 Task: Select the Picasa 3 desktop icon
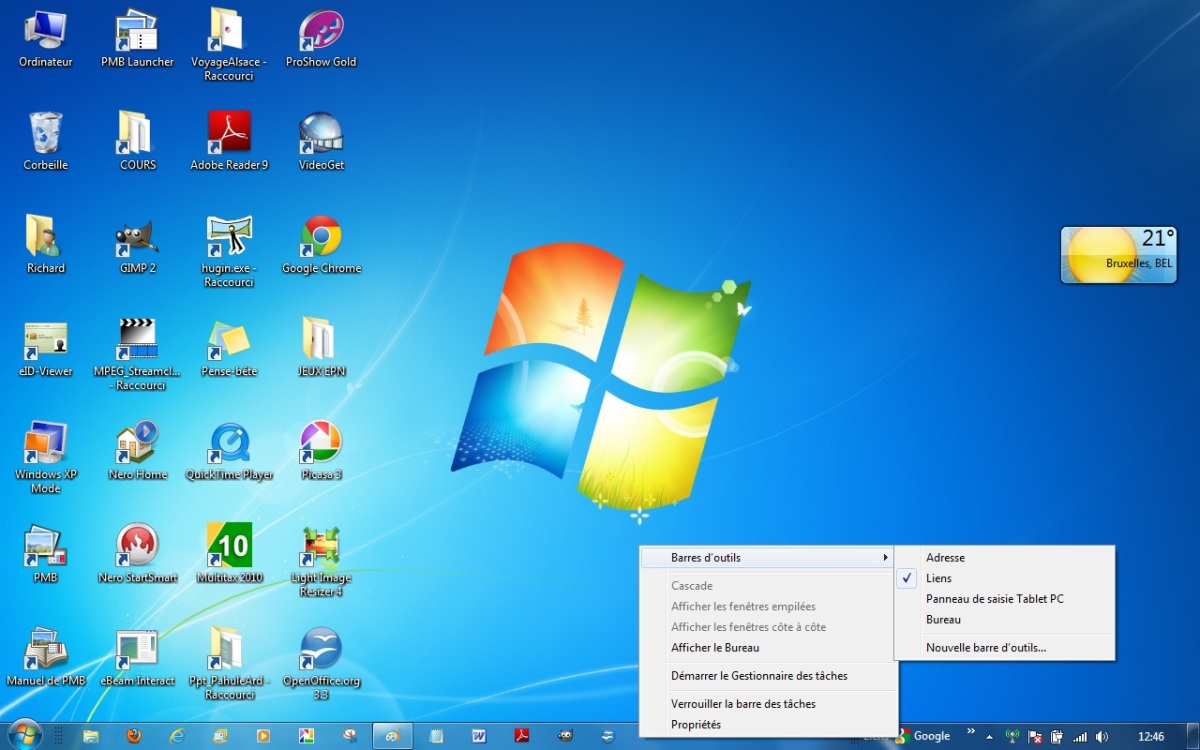coord(321,451)
